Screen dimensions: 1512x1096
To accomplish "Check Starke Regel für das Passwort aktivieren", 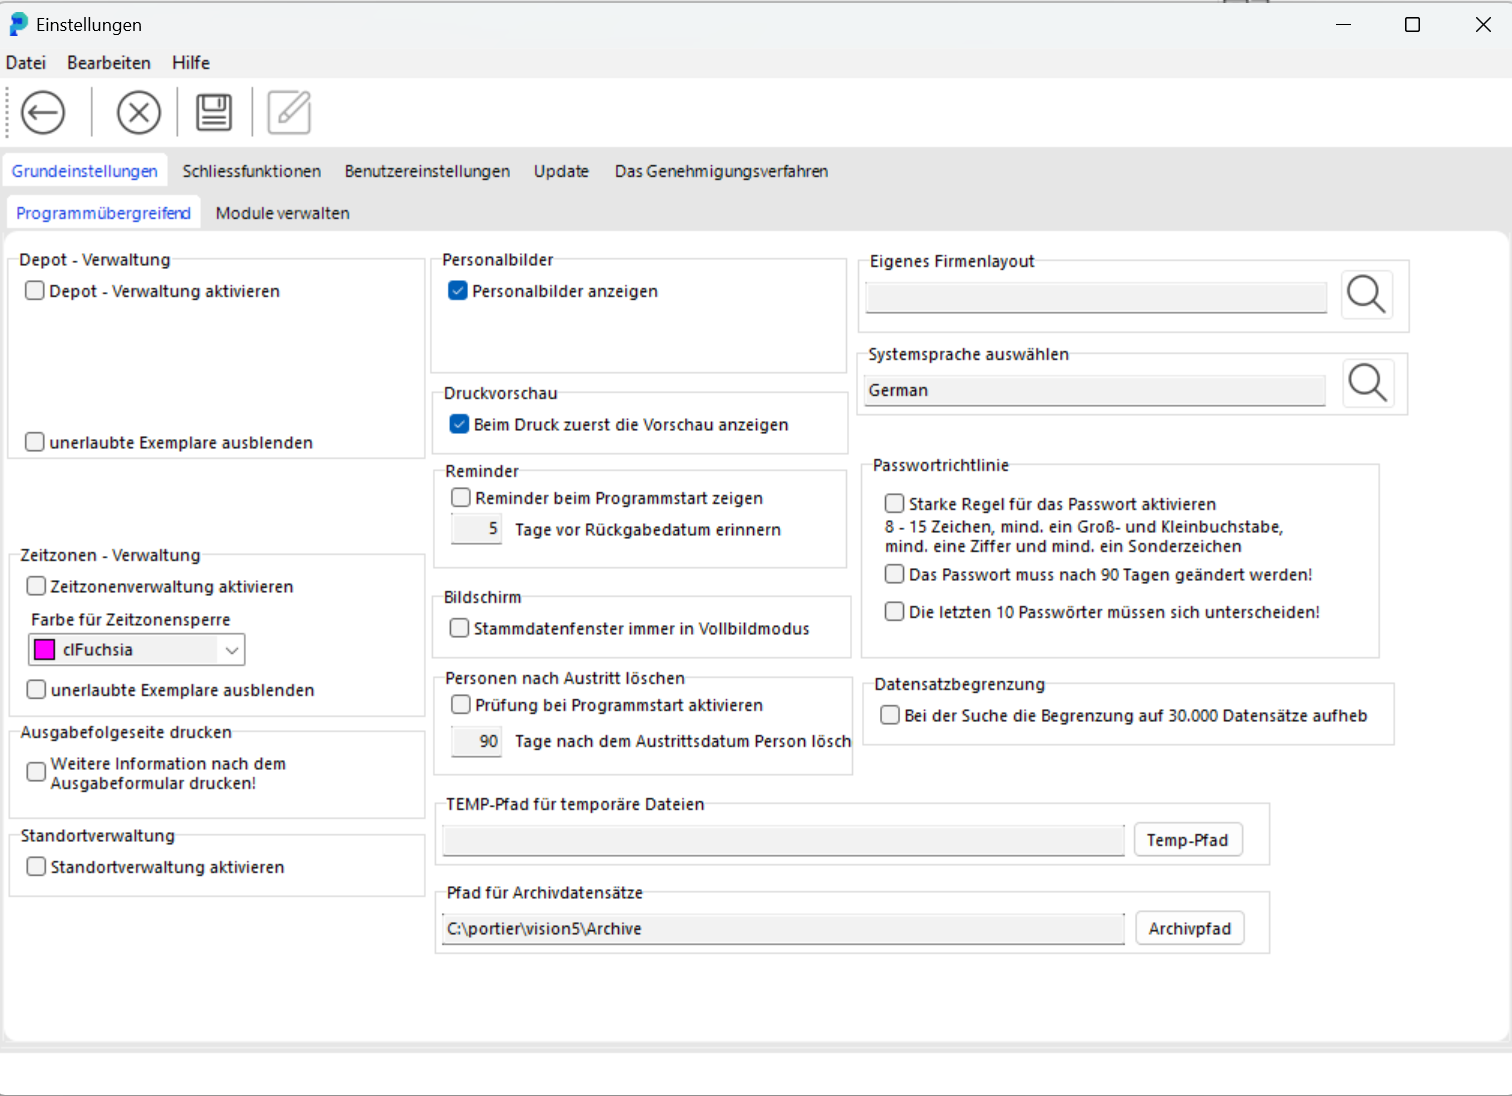I will (894, 503).
